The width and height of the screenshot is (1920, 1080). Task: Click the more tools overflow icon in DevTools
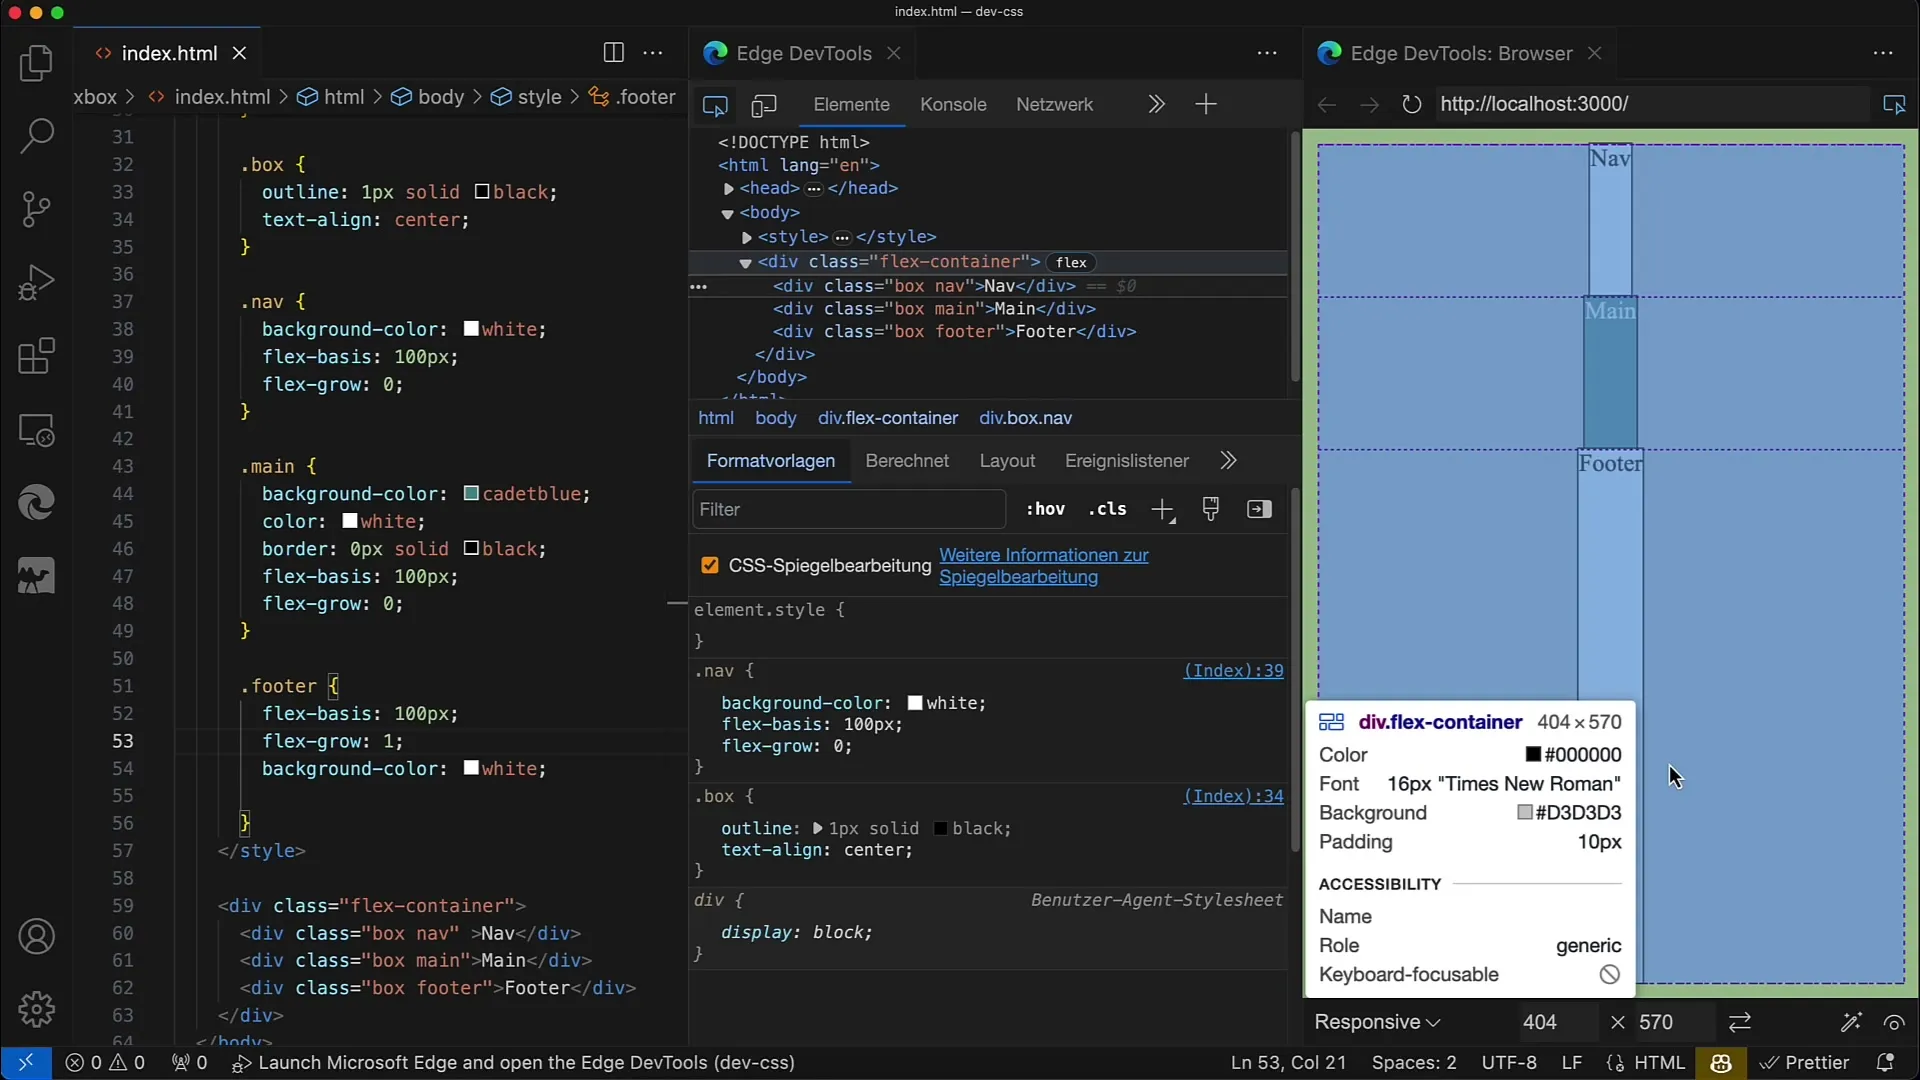click(x=1156, y=104)
